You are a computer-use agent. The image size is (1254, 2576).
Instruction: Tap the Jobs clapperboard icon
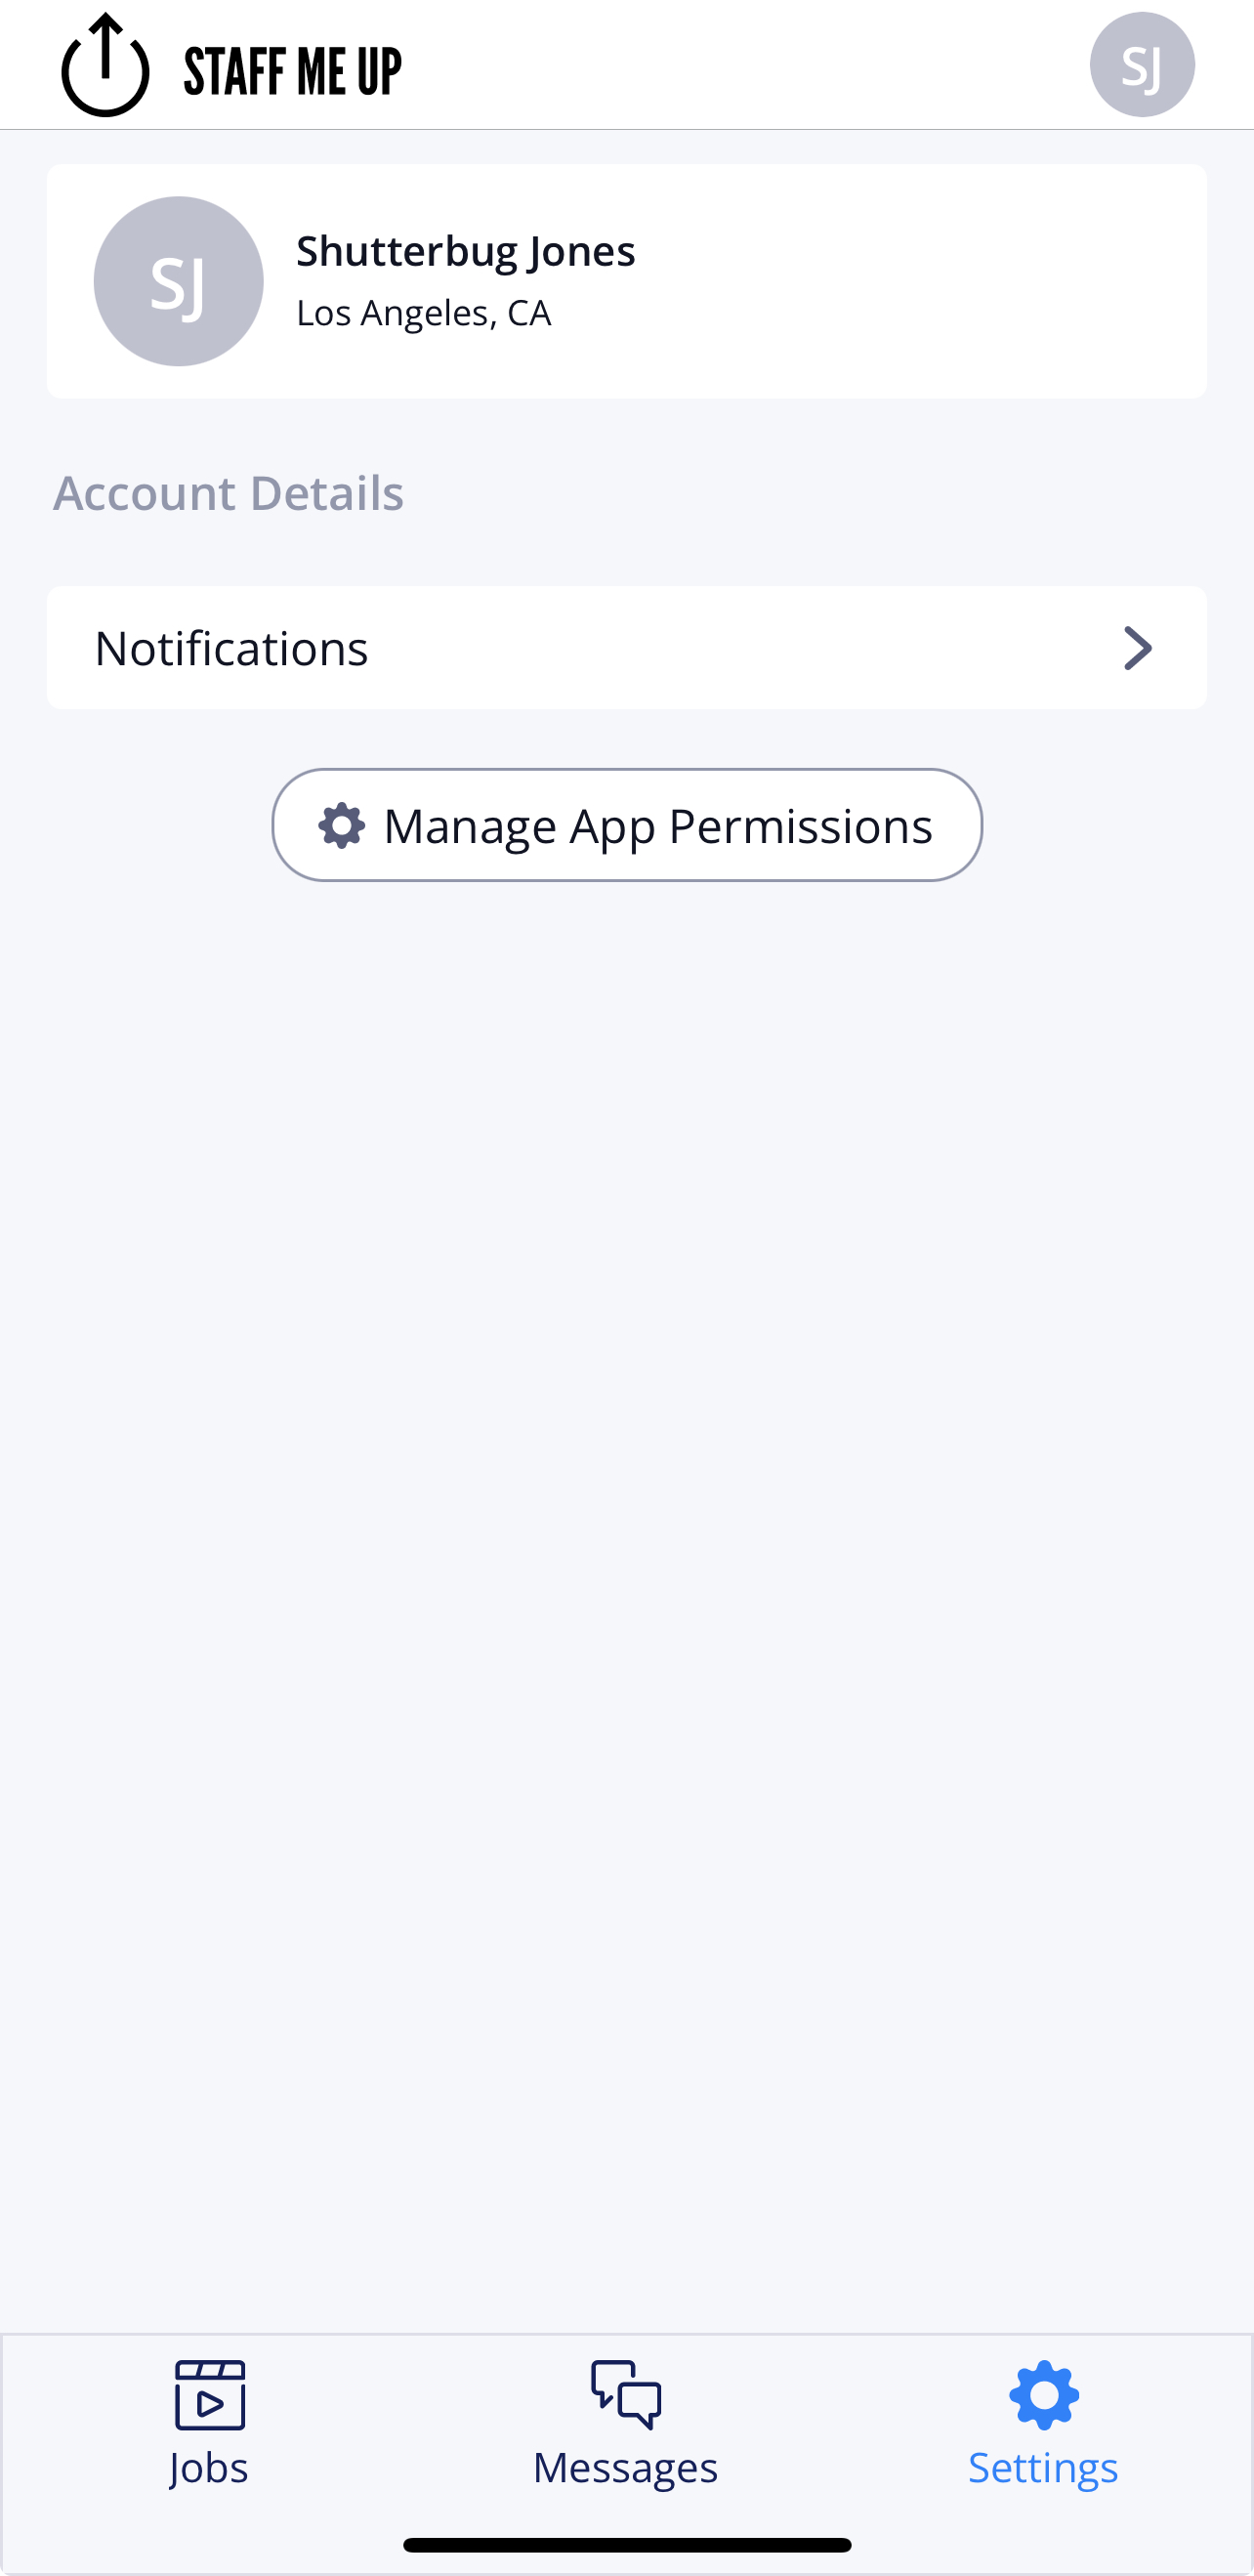[210, 2395]
